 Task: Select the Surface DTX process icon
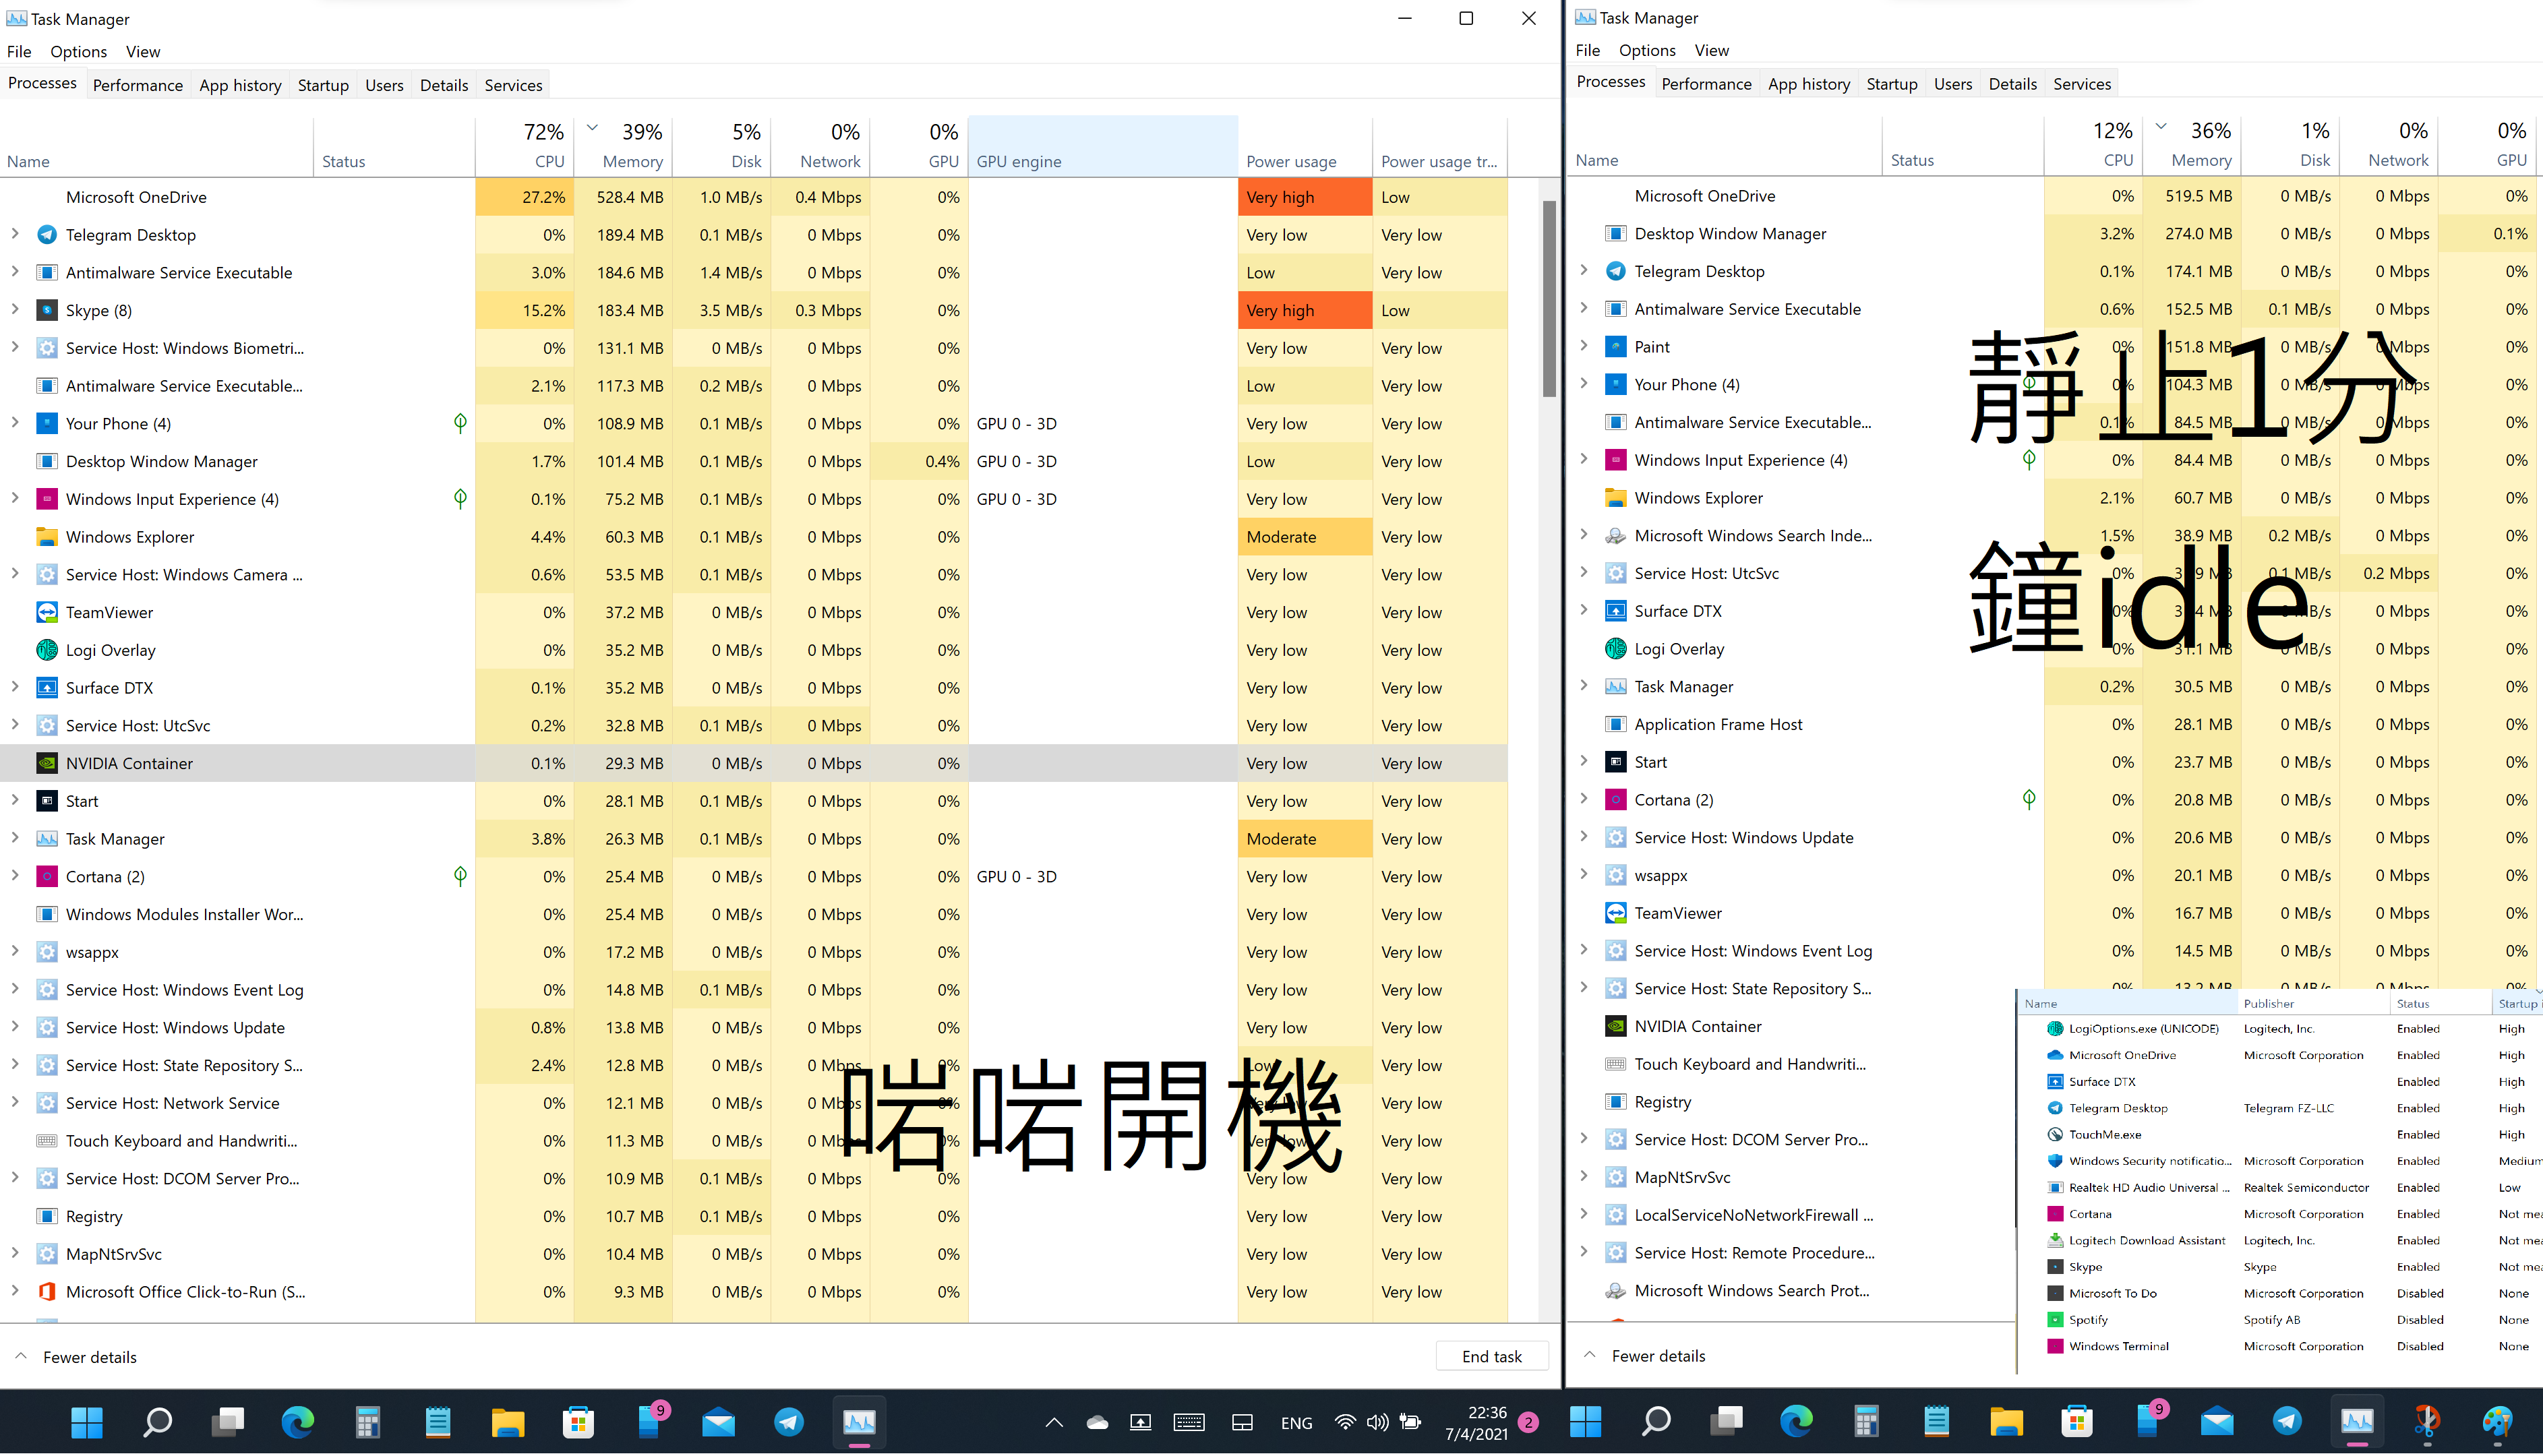pos(47,688)
